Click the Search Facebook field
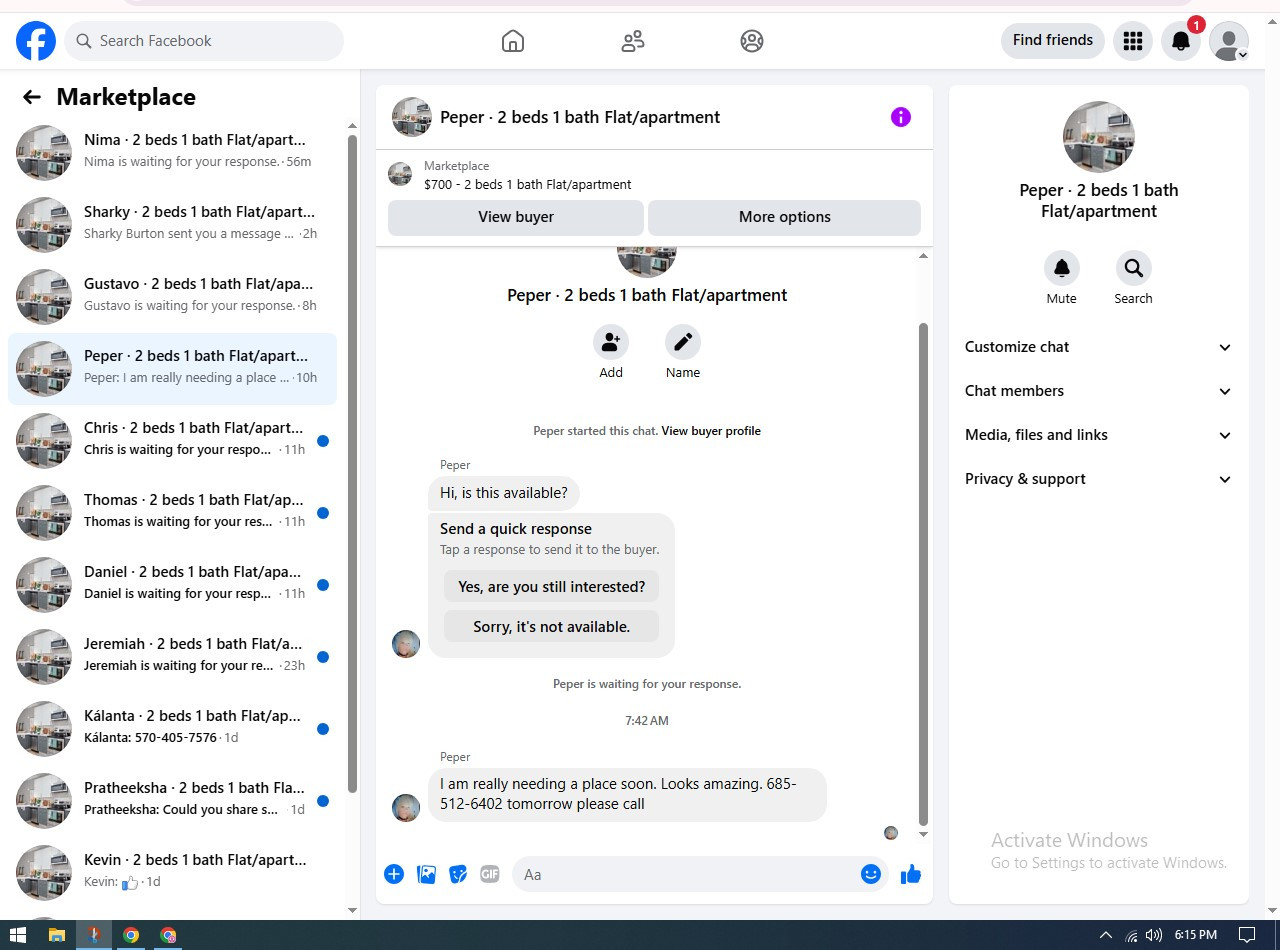 pyautogui.click(x=205, y=41)
